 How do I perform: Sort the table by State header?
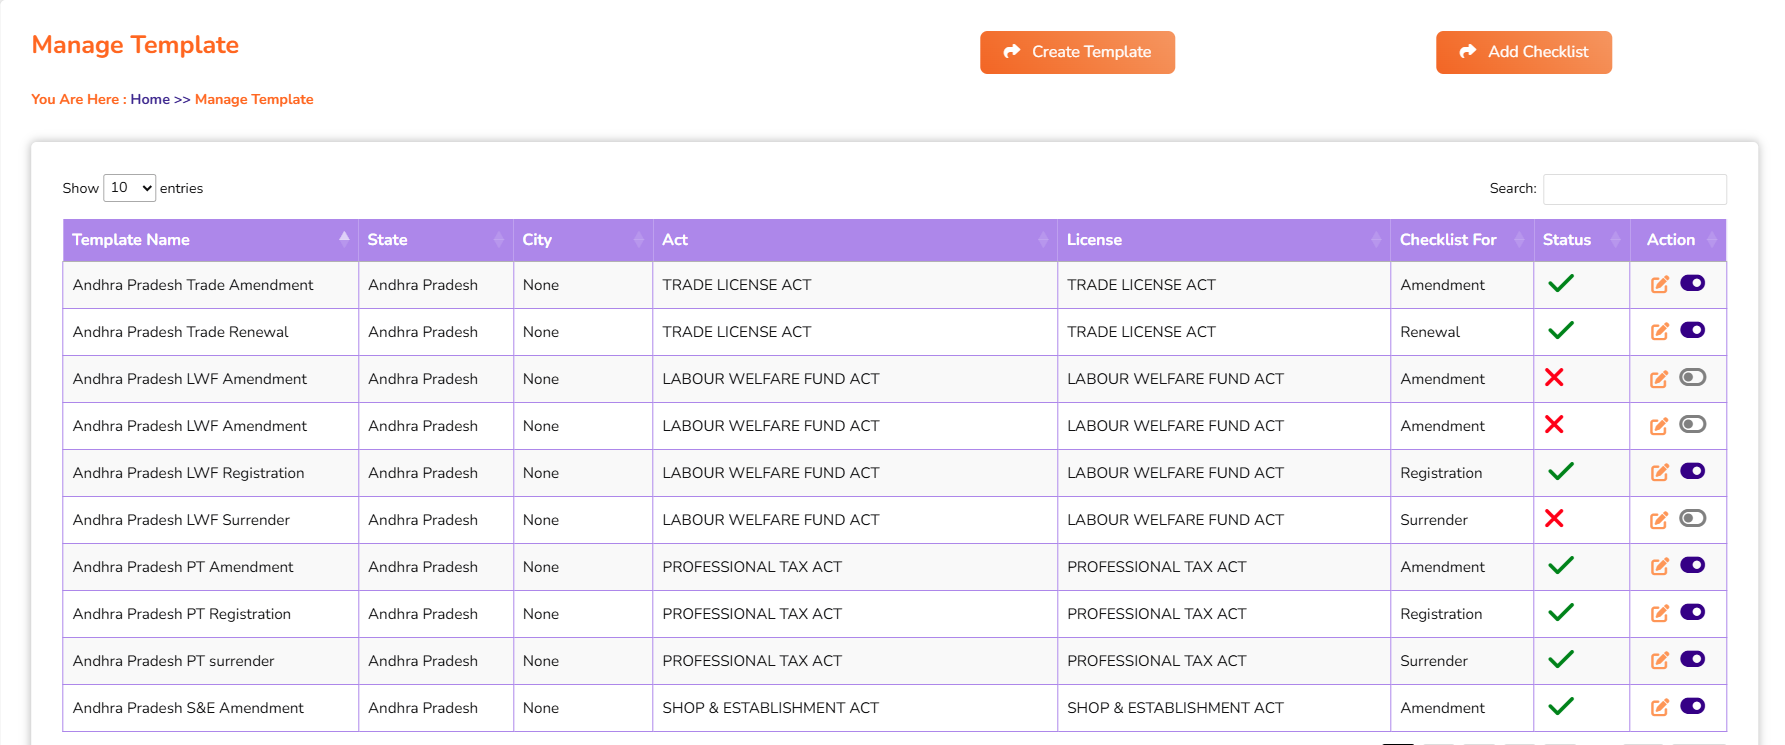tap(435, 240)
